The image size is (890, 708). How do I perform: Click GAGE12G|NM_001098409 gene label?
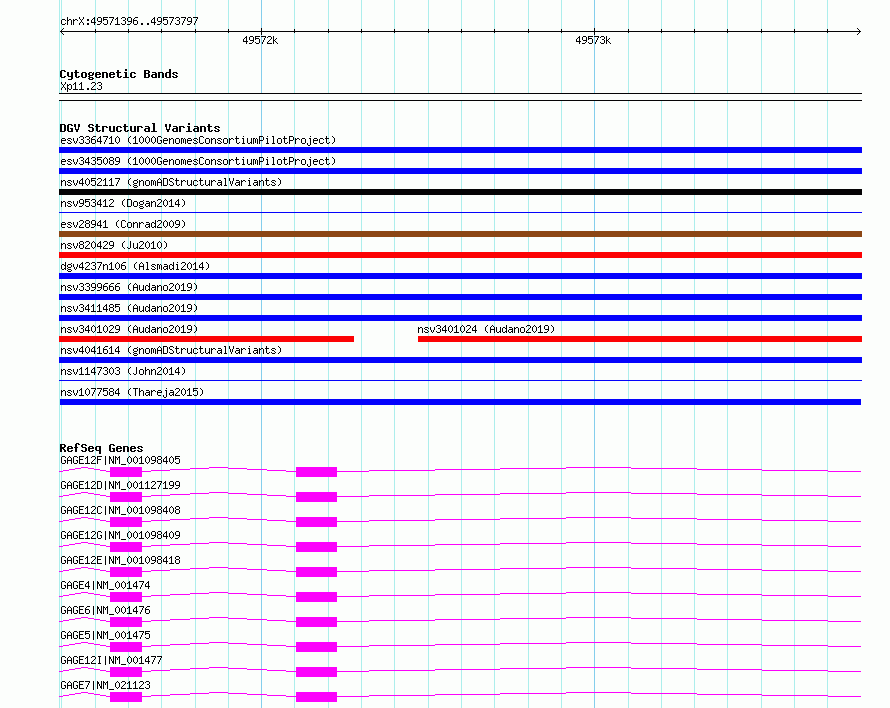coord(120,535)
